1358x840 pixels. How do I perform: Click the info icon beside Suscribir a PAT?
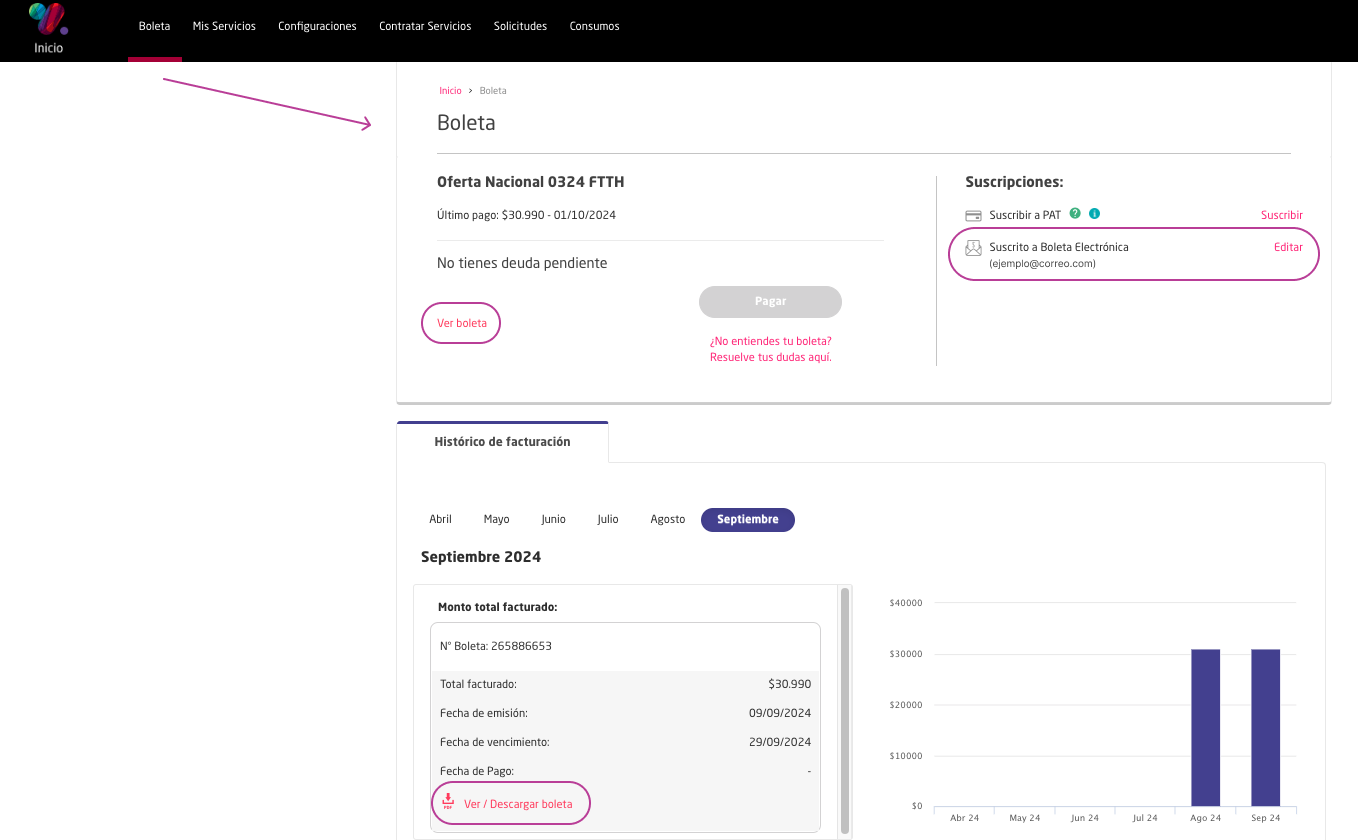(1095, 214)
